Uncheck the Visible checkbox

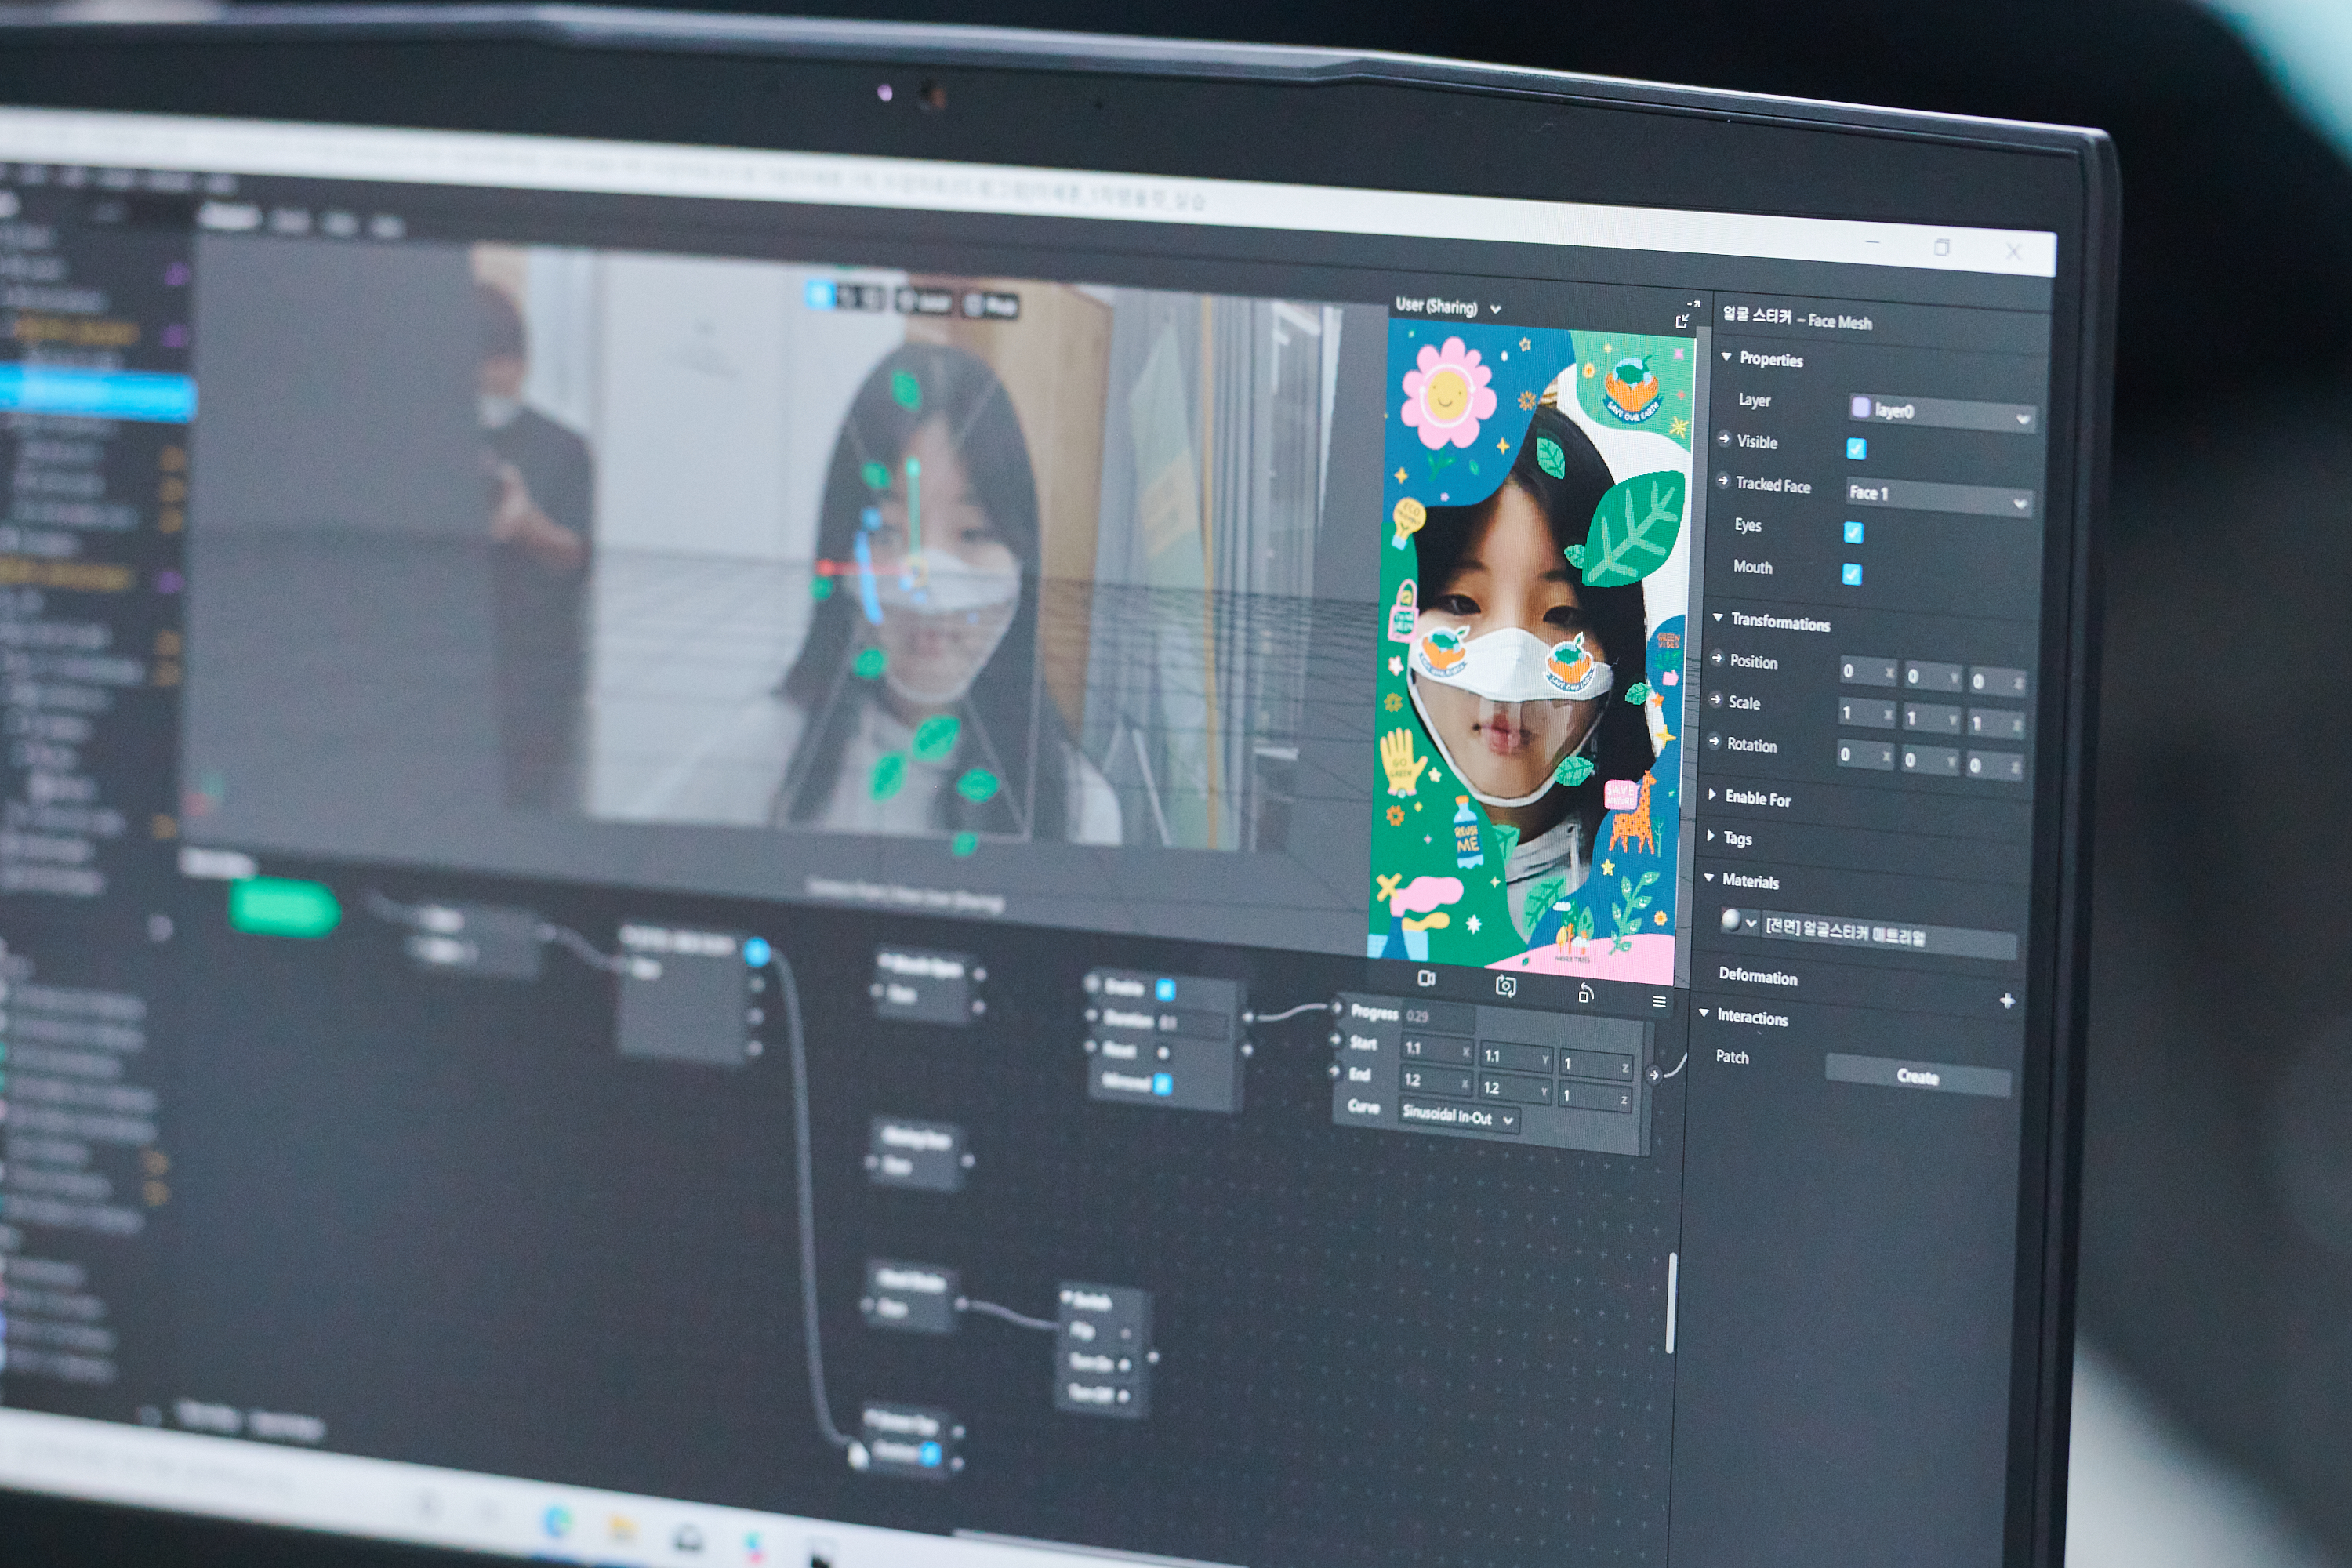point(1856,448)
